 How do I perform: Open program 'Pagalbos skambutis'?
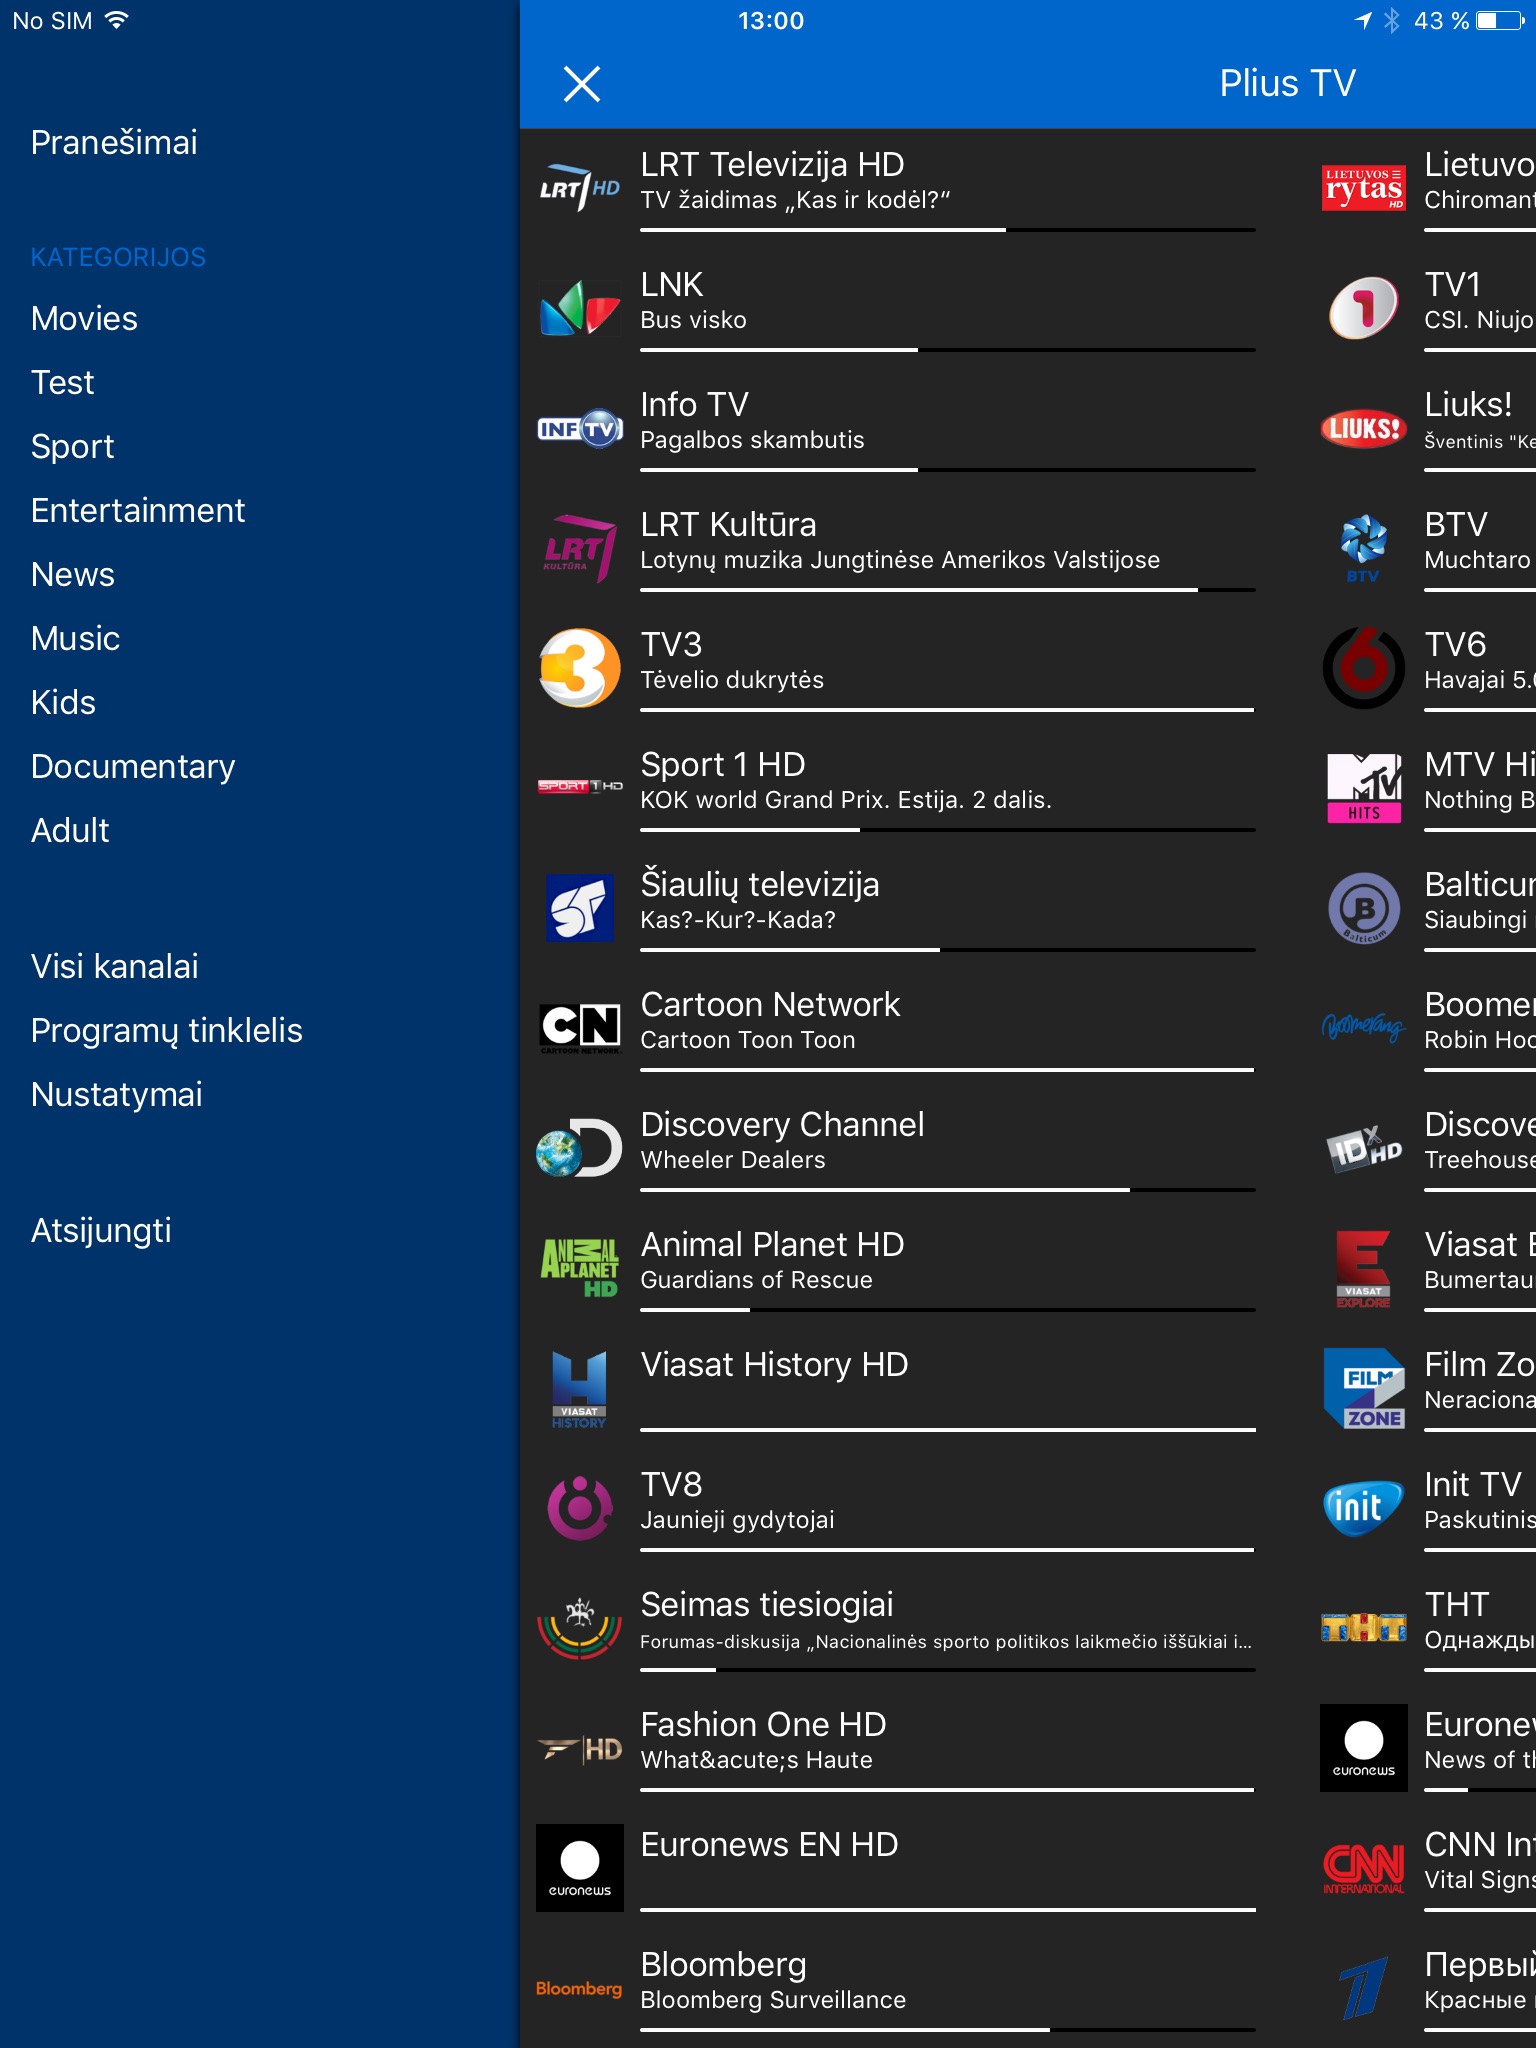coord(752,440)
